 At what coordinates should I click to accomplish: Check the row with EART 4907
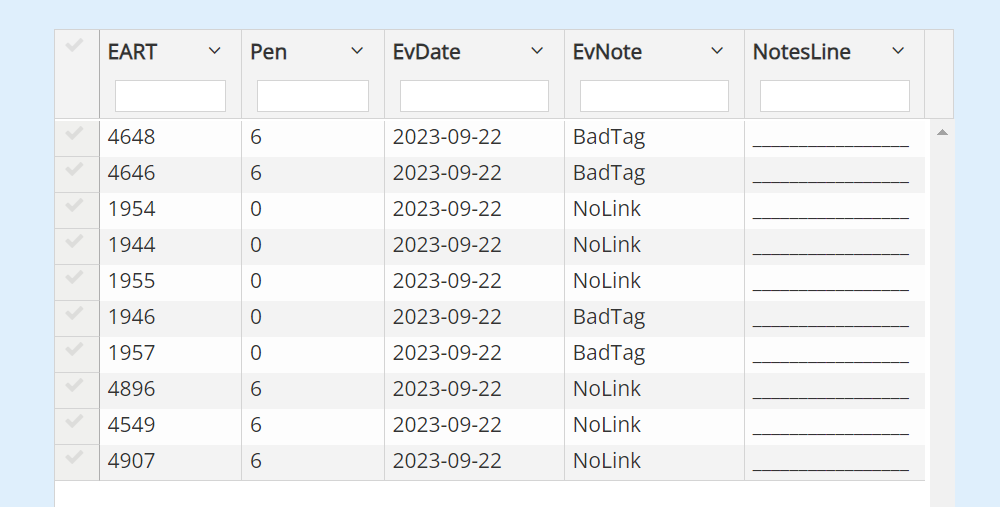tap(75, 457)
